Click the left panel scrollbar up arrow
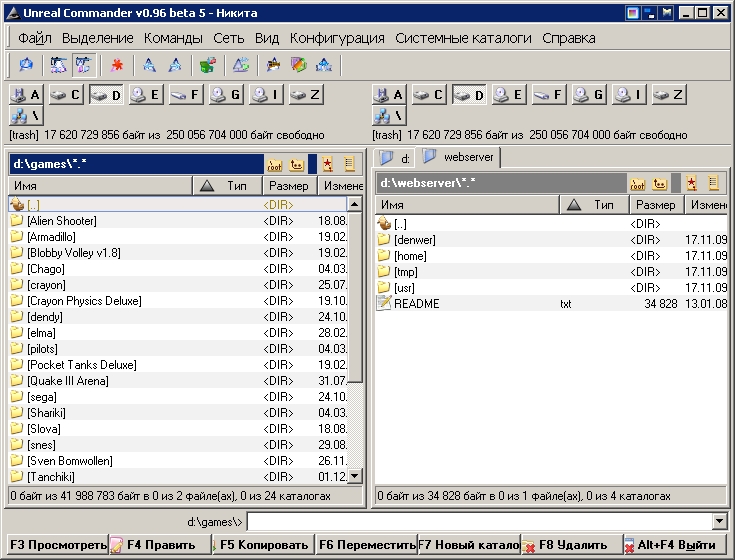 click(x=355, y=204)
